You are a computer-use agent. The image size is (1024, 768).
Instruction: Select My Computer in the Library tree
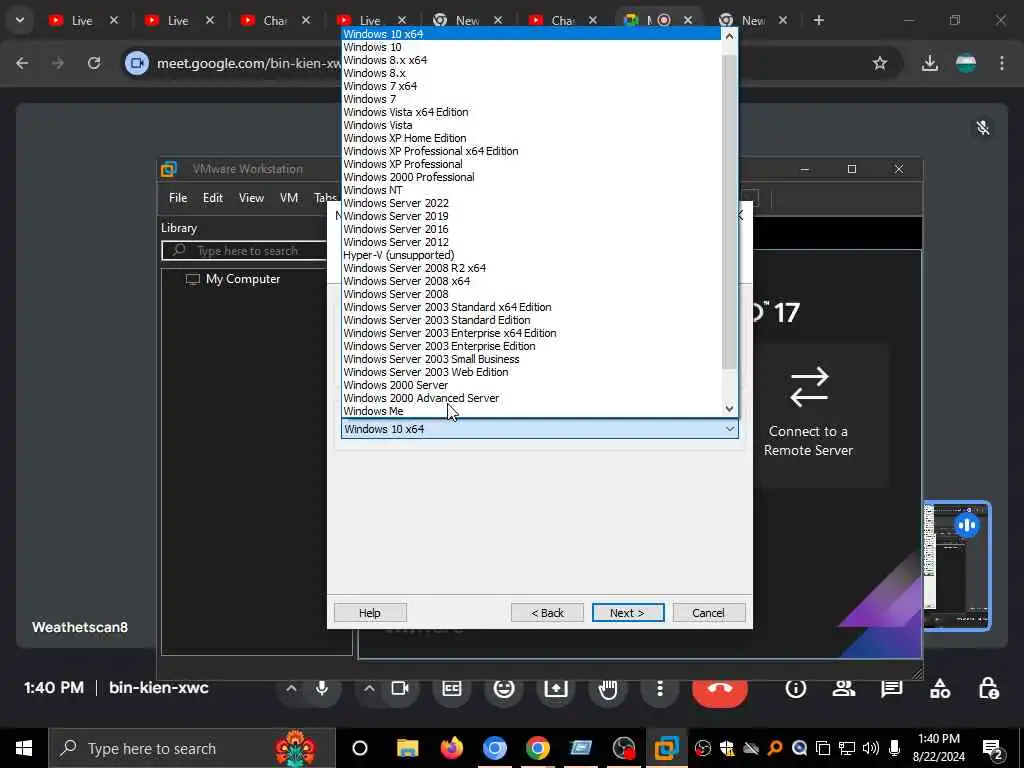pyautogui.click(x=242, y=279)
